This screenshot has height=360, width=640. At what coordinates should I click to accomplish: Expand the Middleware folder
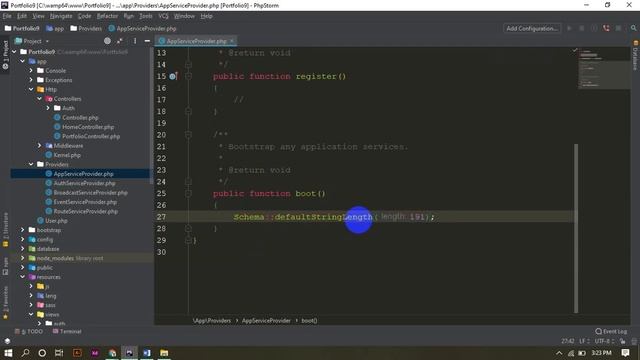click(x=40, y=146)
